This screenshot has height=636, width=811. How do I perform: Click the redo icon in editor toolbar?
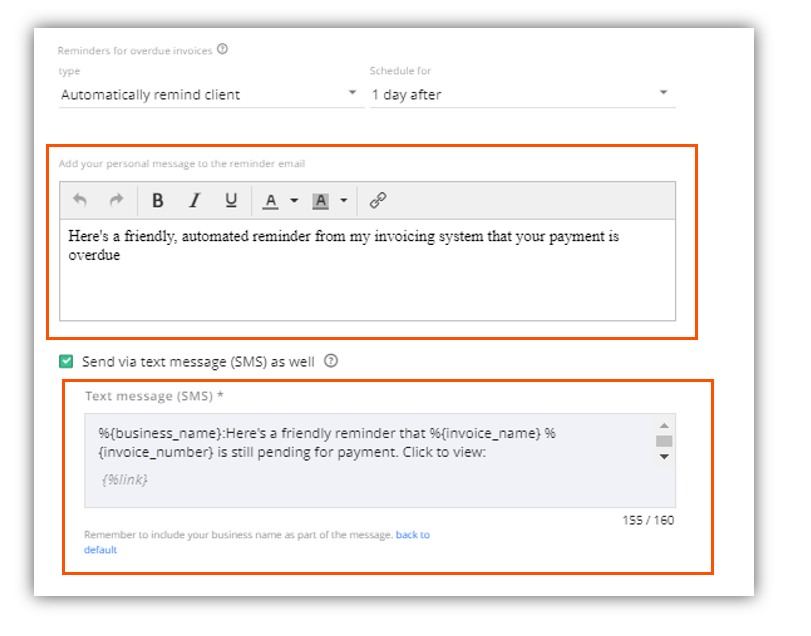(x=116, y=200)
